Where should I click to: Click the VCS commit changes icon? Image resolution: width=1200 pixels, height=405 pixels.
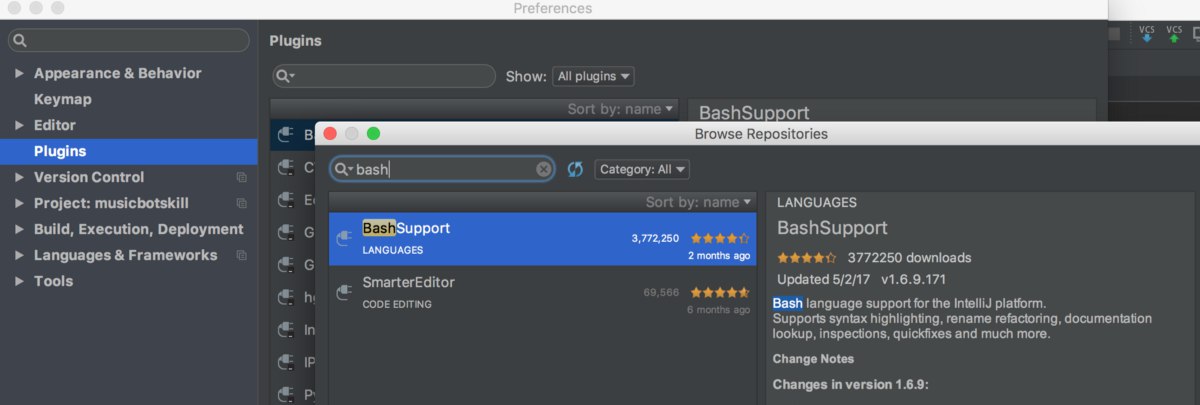click(x=1174, y=34)
